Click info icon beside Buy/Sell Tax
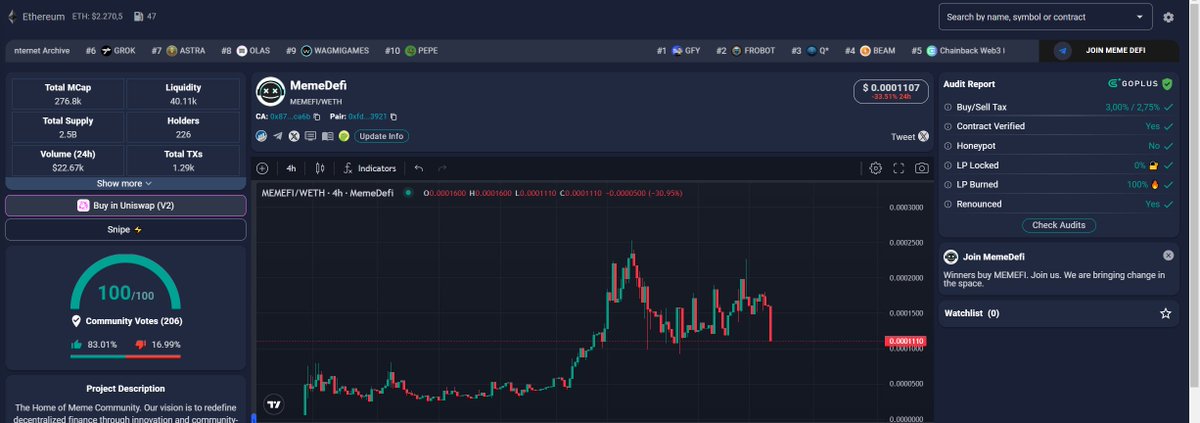 [x=948, y=108]
